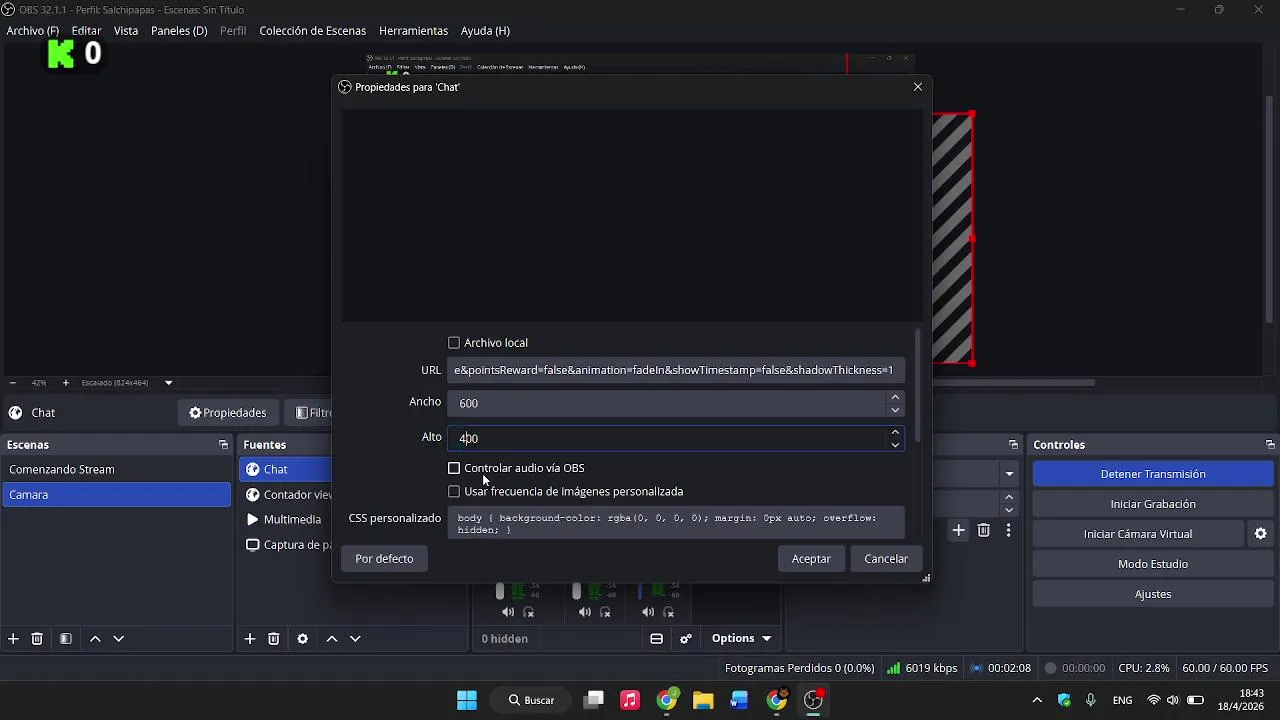Open the Colección de Escenas menu
1280x720 pixels.
tap(313, 31)
